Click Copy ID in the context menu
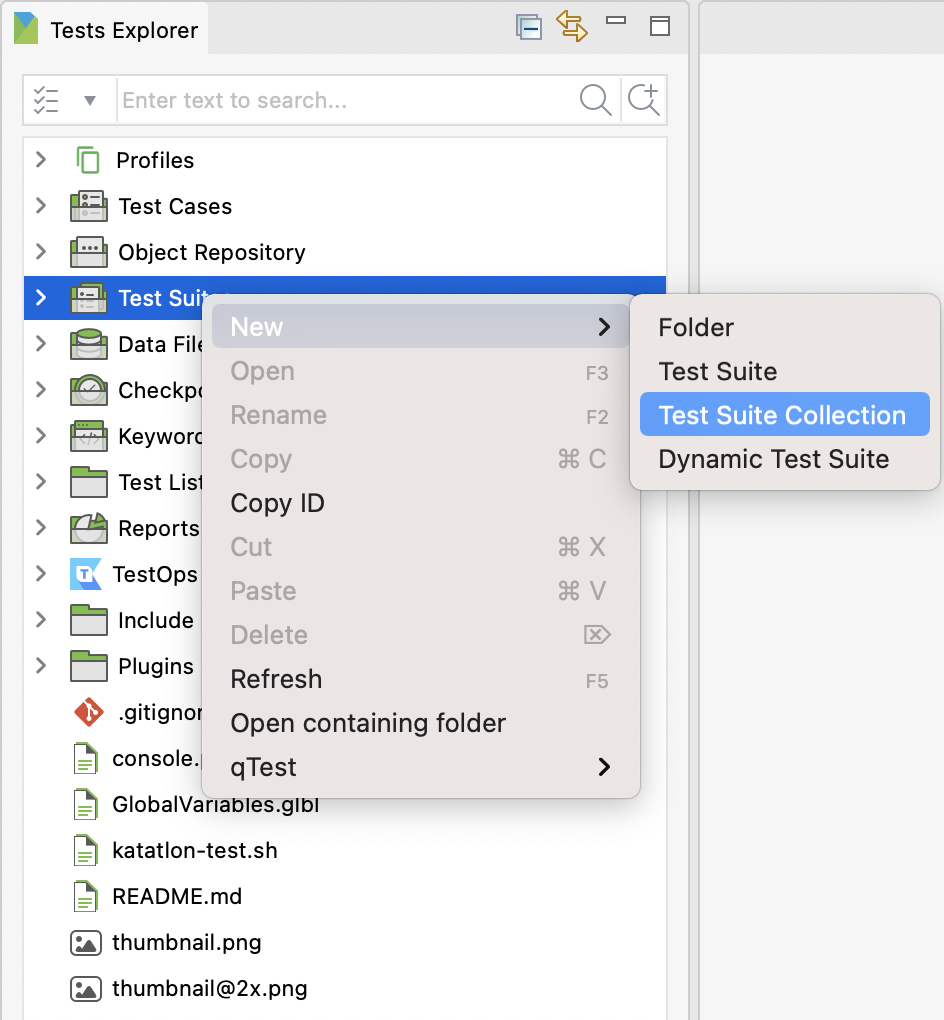The image size is (944, 1020). (277, 503)
